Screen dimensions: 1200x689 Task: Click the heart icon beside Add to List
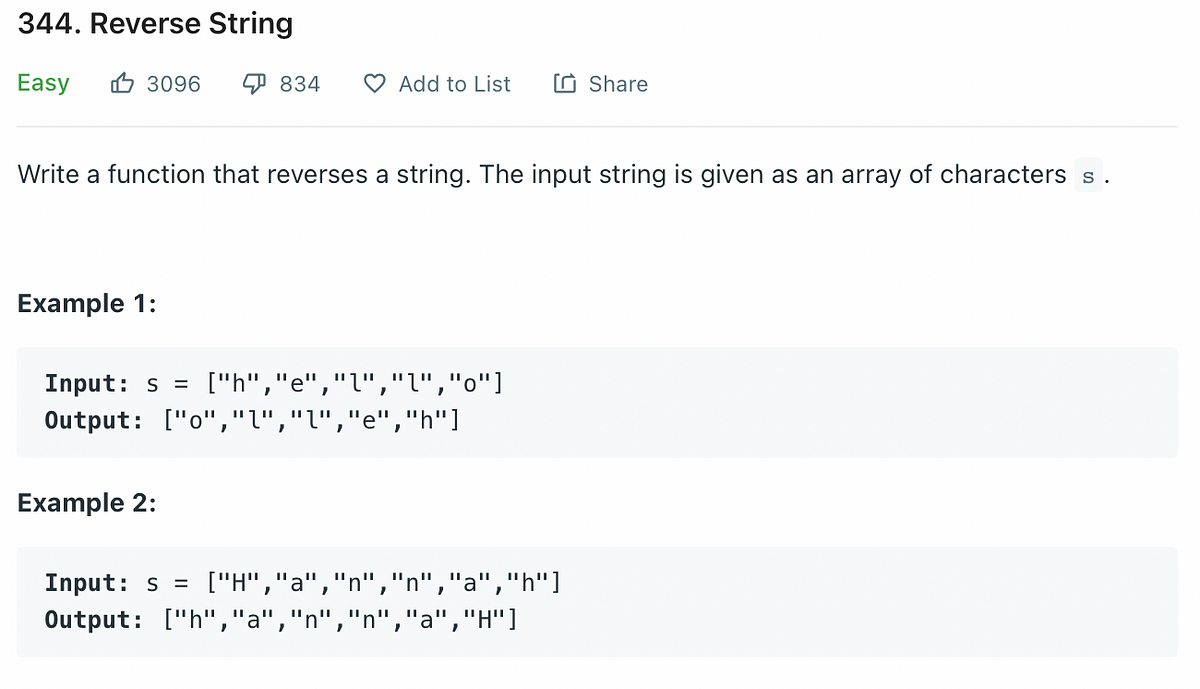point(374,84)
